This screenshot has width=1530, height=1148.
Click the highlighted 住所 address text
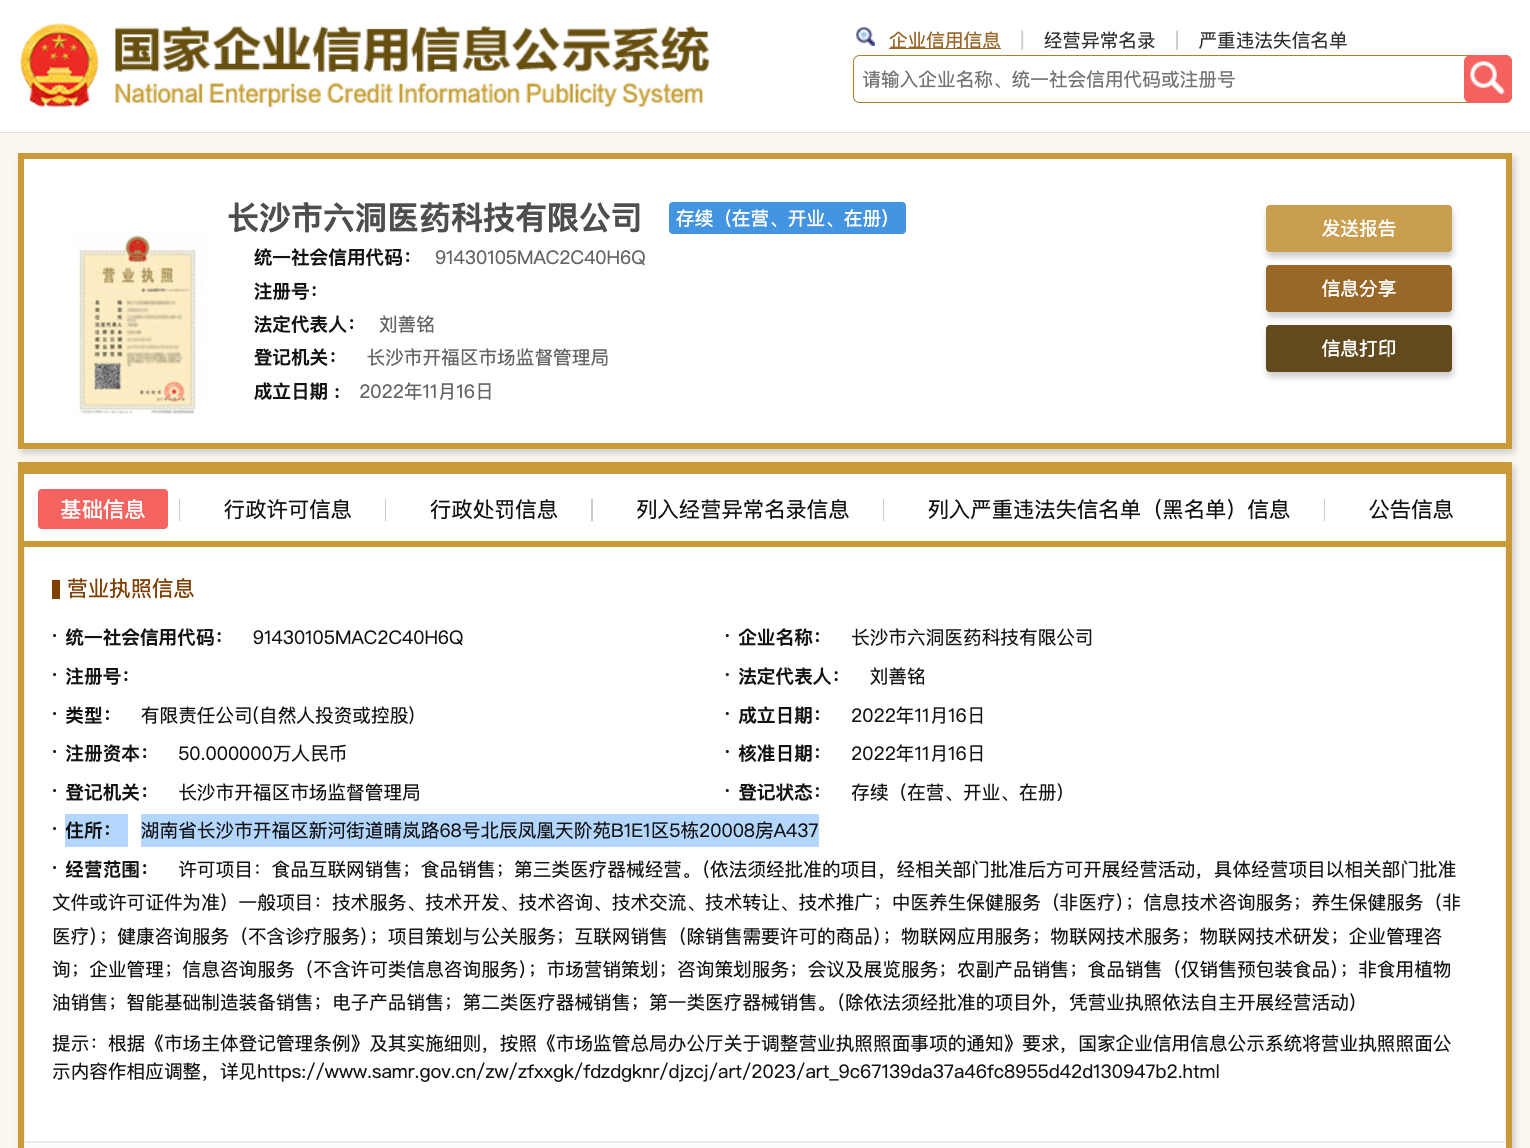click(479, 830)
